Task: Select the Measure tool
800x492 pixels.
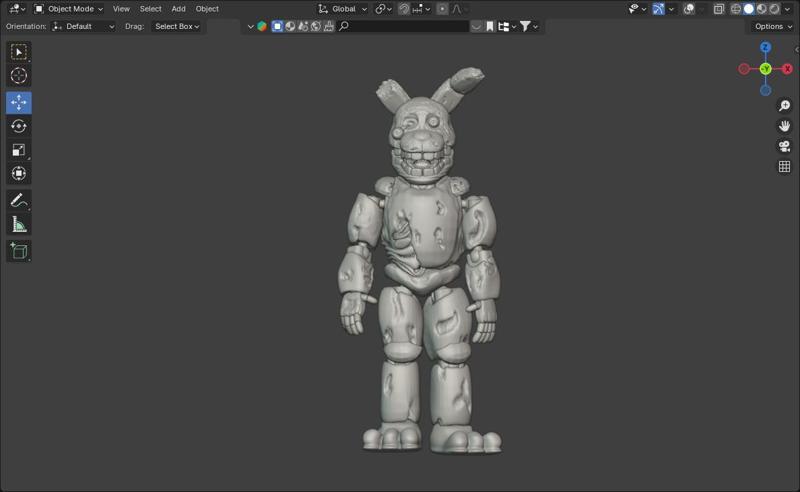Action: coord(18,225)
